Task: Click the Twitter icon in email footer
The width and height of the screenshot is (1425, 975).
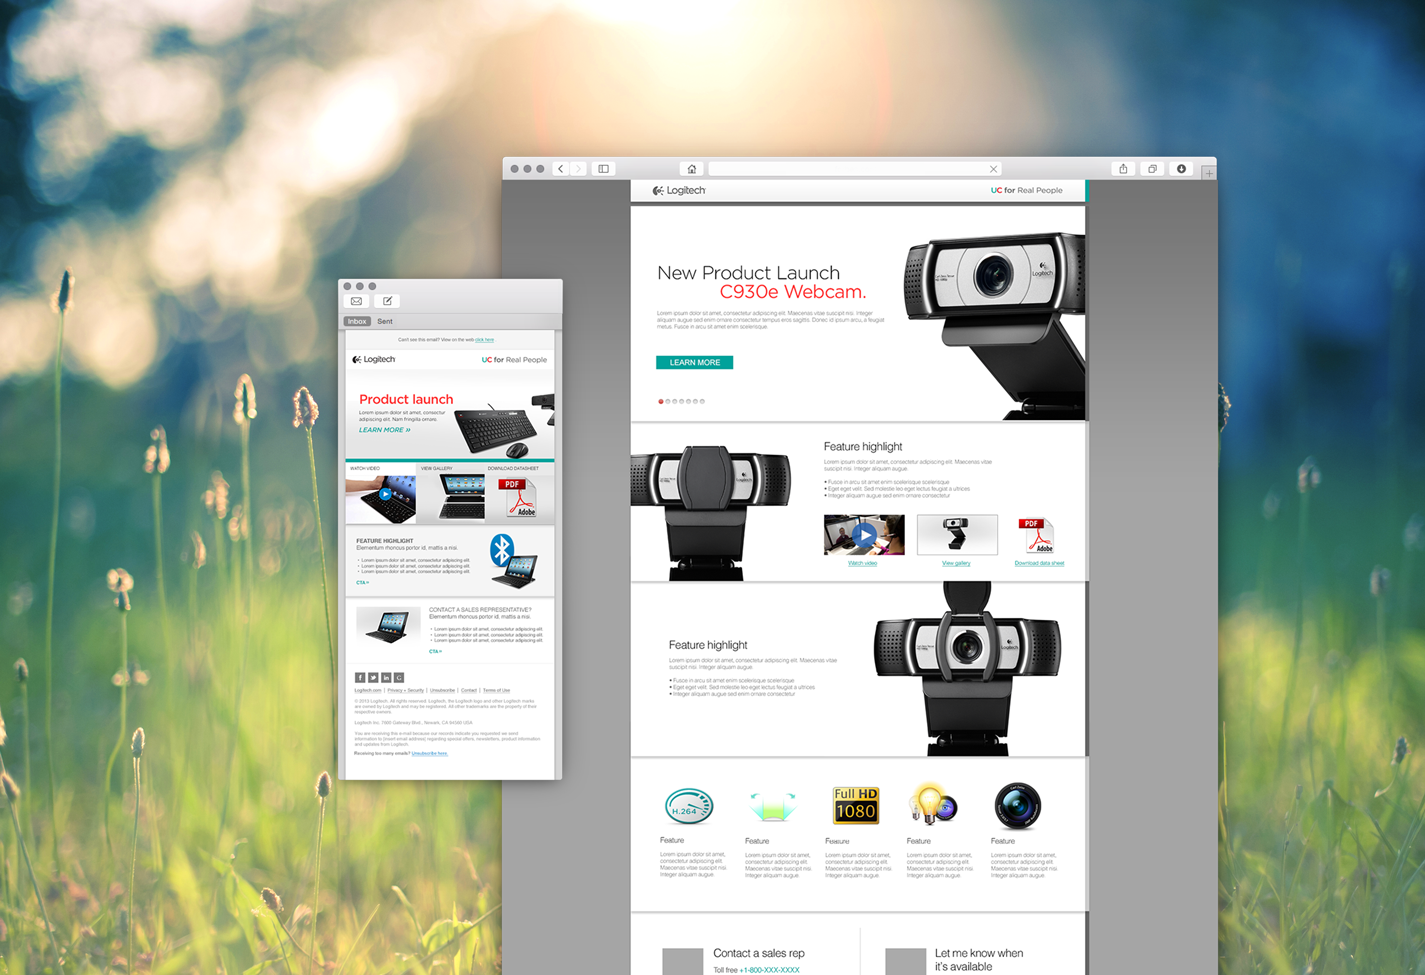Action: click(373, 678)
